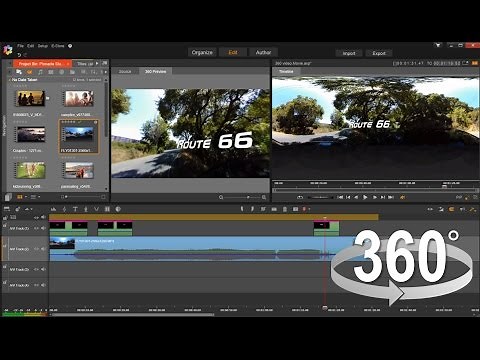This screenshot has width=480, height=360.
Task: Jump to the start of the timeline preview
Action: [340, 197]
